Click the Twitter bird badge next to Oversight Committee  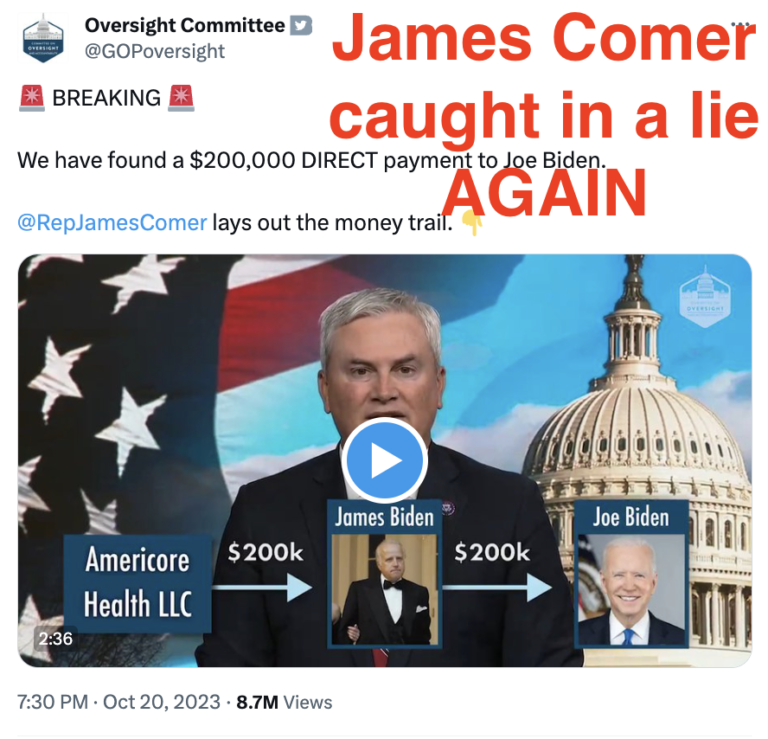pos(301,25)
